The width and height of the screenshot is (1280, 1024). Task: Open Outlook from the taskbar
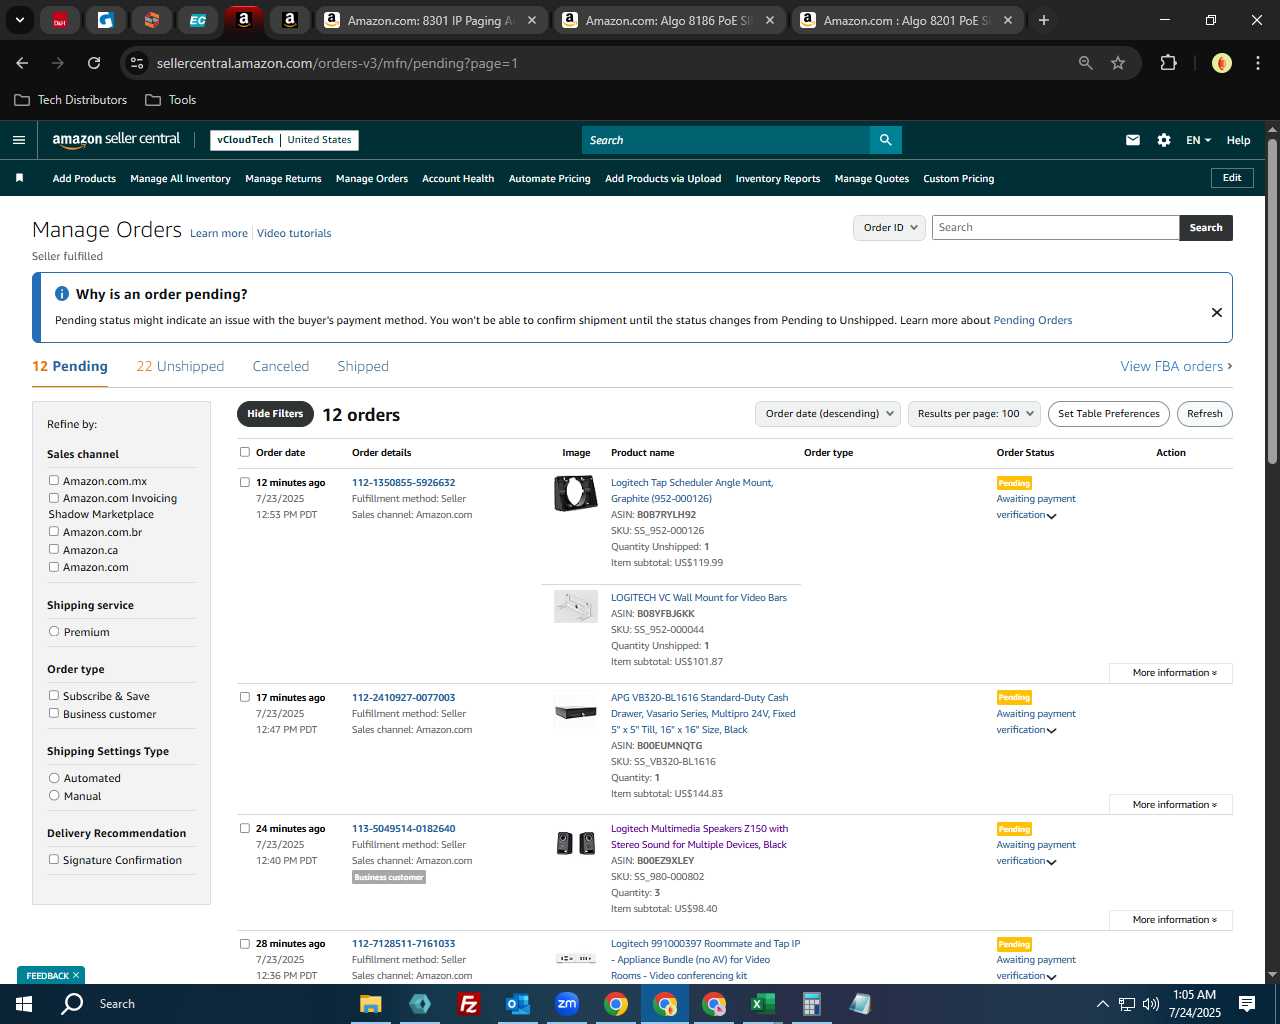pyautogui.click(x=517, y=1004)
